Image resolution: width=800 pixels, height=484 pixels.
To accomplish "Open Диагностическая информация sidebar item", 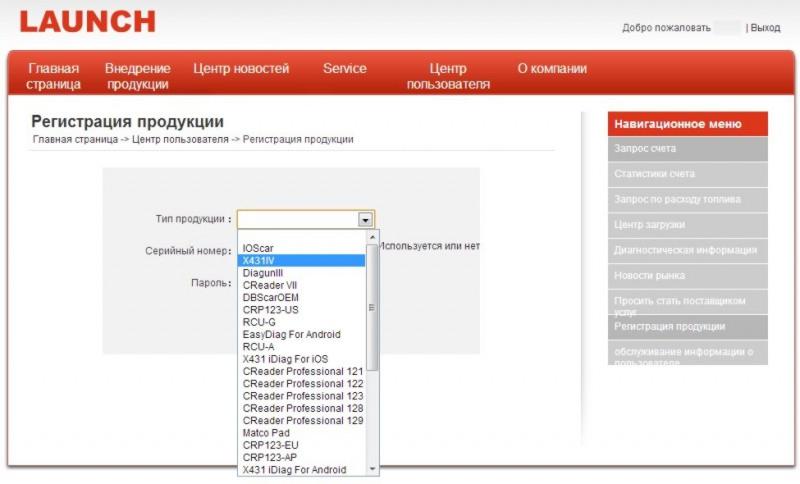I will click(688, 251).
